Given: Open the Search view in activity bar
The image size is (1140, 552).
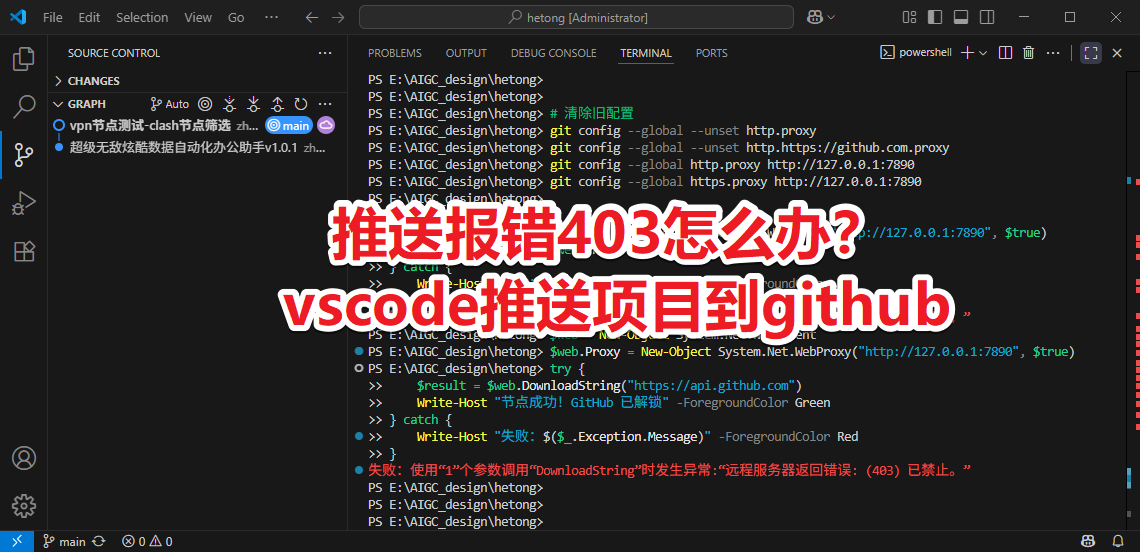Looking at the screenshot, I should pyautogui.click(x=24, y=106).
